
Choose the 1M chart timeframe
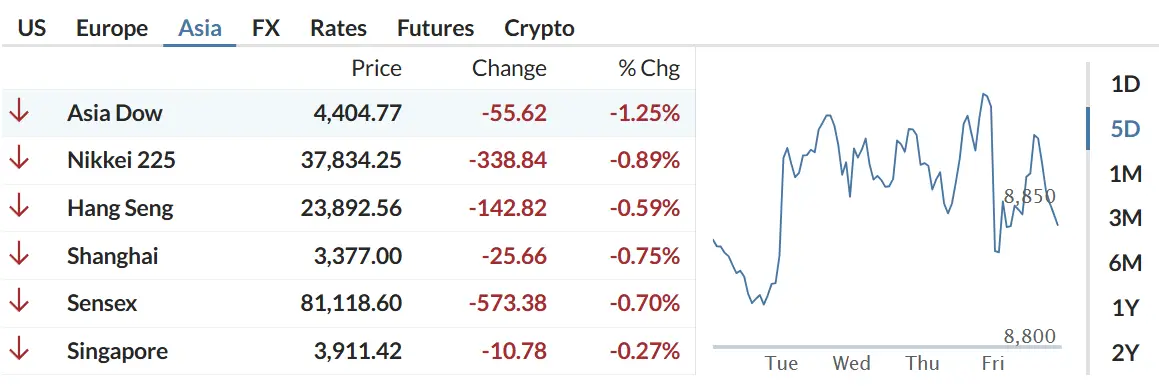pyautogui.click(x=1126, y=175)
